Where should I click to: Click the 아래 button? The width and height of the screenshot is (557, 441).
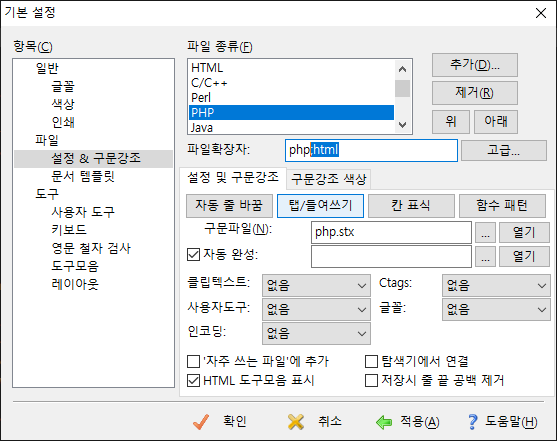[x=496, y=122]
